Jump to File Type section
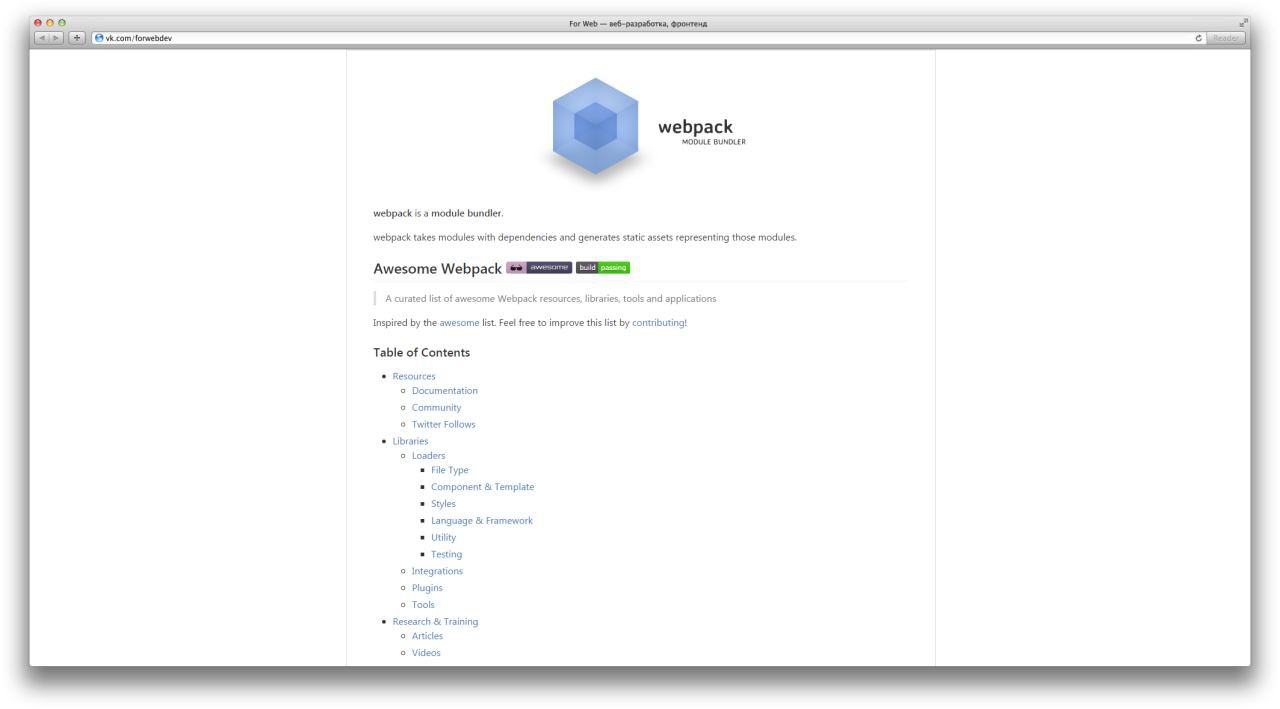This screenshot has height=709, width=1280. pyautogui.click(x=450, y=470)
